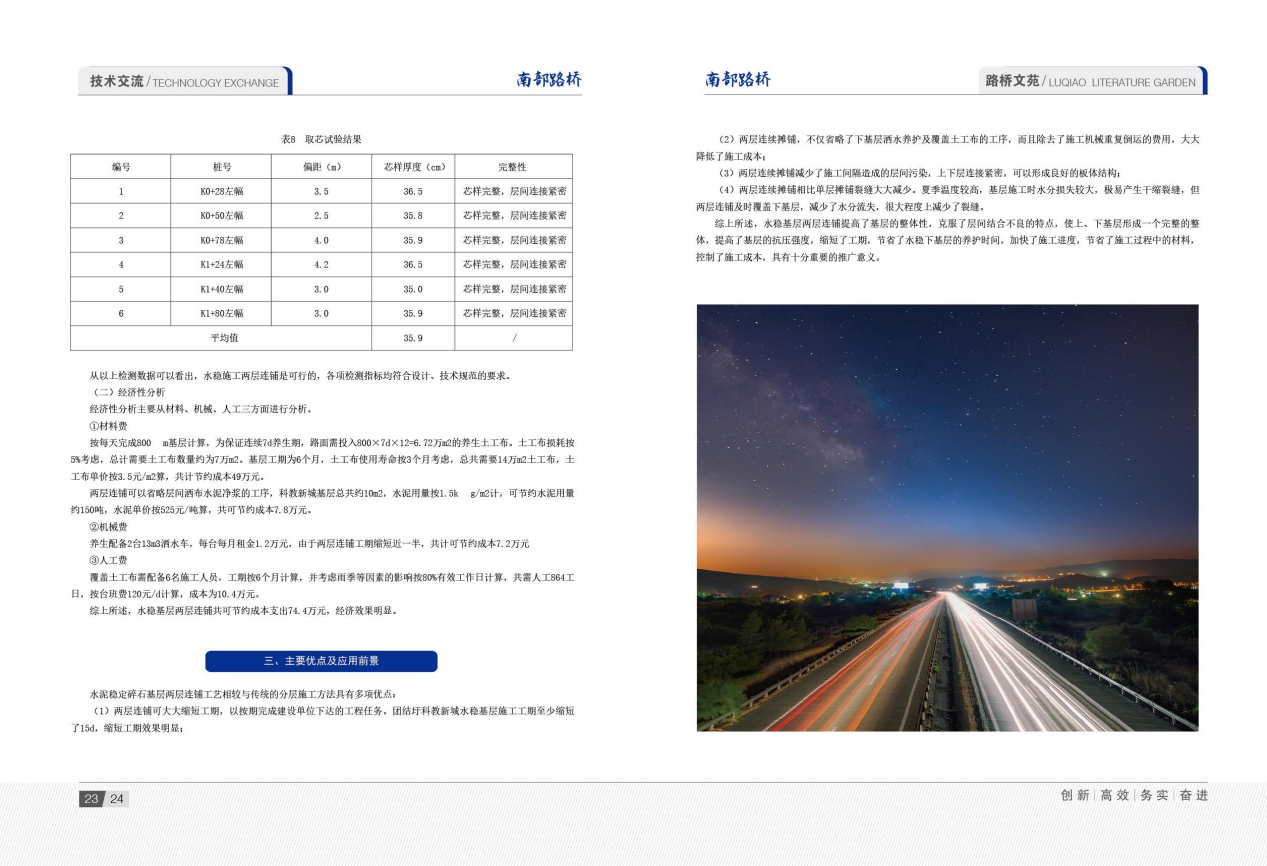Click the 35.9 value in the 平均值 row

(413, 338)
